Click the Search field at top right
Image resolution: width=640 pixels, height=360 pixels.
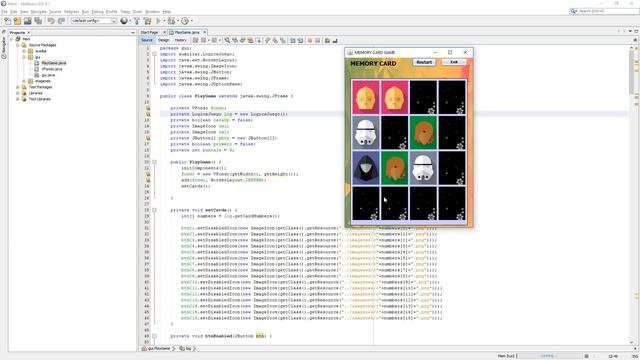click(604, 11)
